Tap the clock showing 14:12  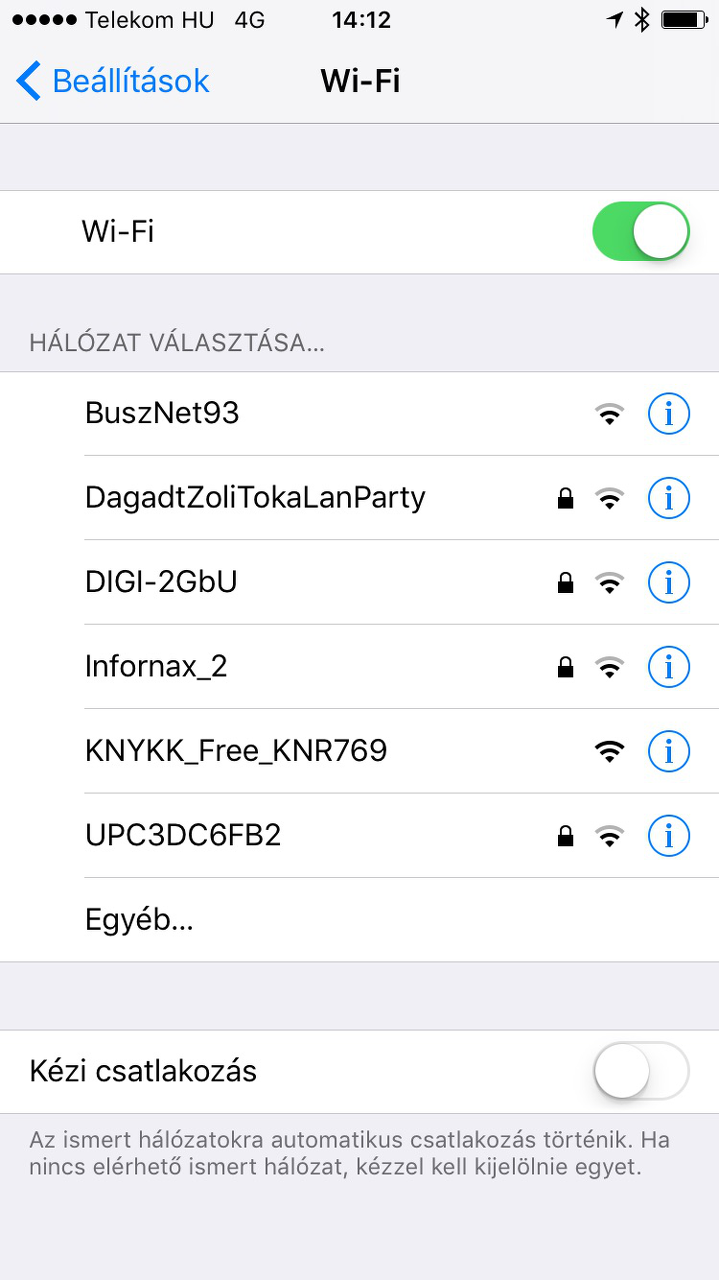[360, 19]
